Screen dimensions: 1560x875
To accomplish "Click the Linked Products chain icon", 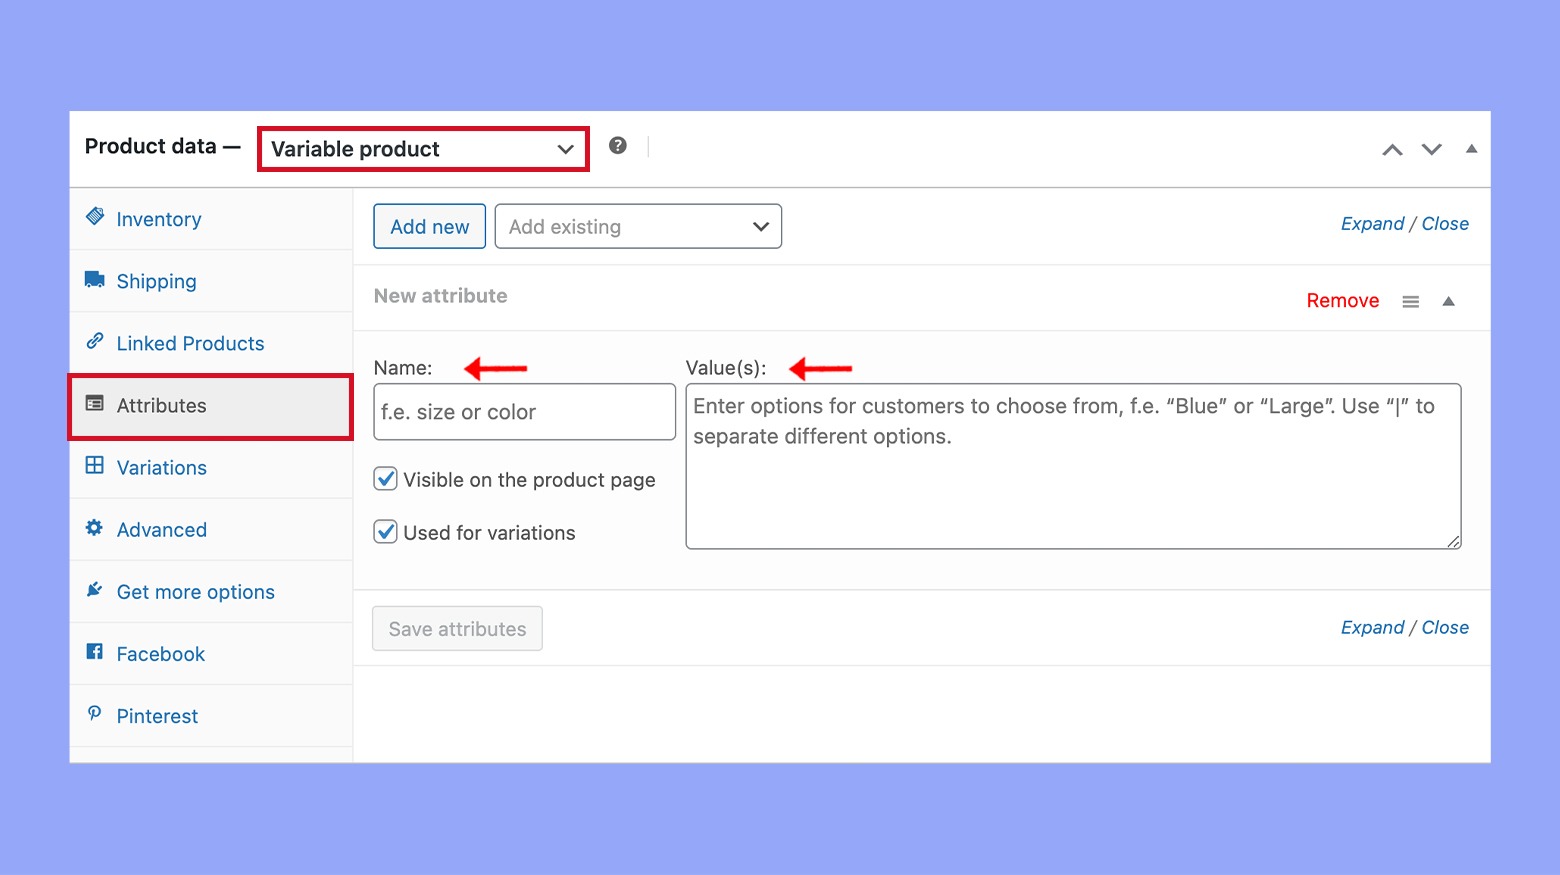I will pos(95,341).
